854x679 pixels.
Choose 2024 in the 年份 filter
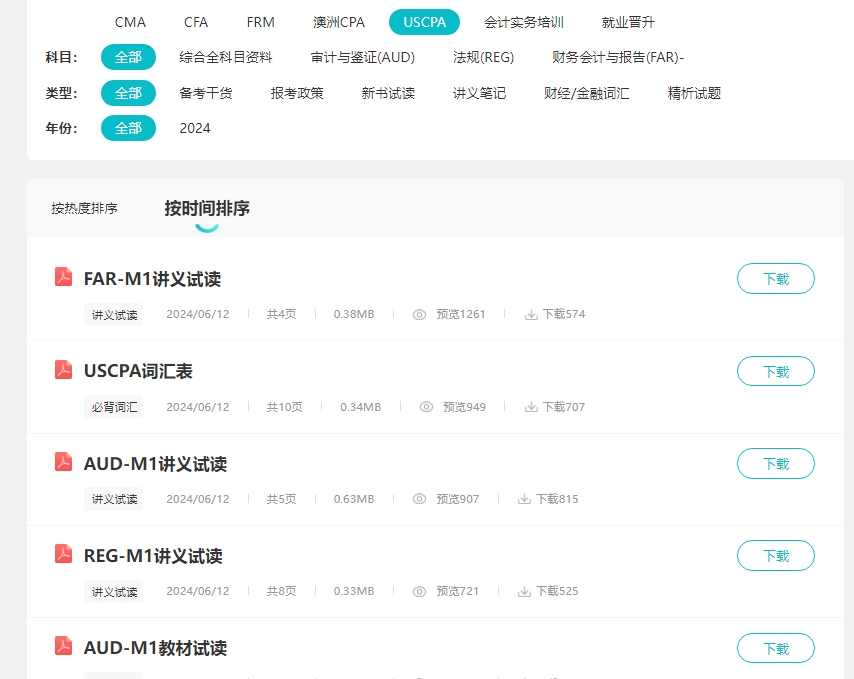point(195,128)
